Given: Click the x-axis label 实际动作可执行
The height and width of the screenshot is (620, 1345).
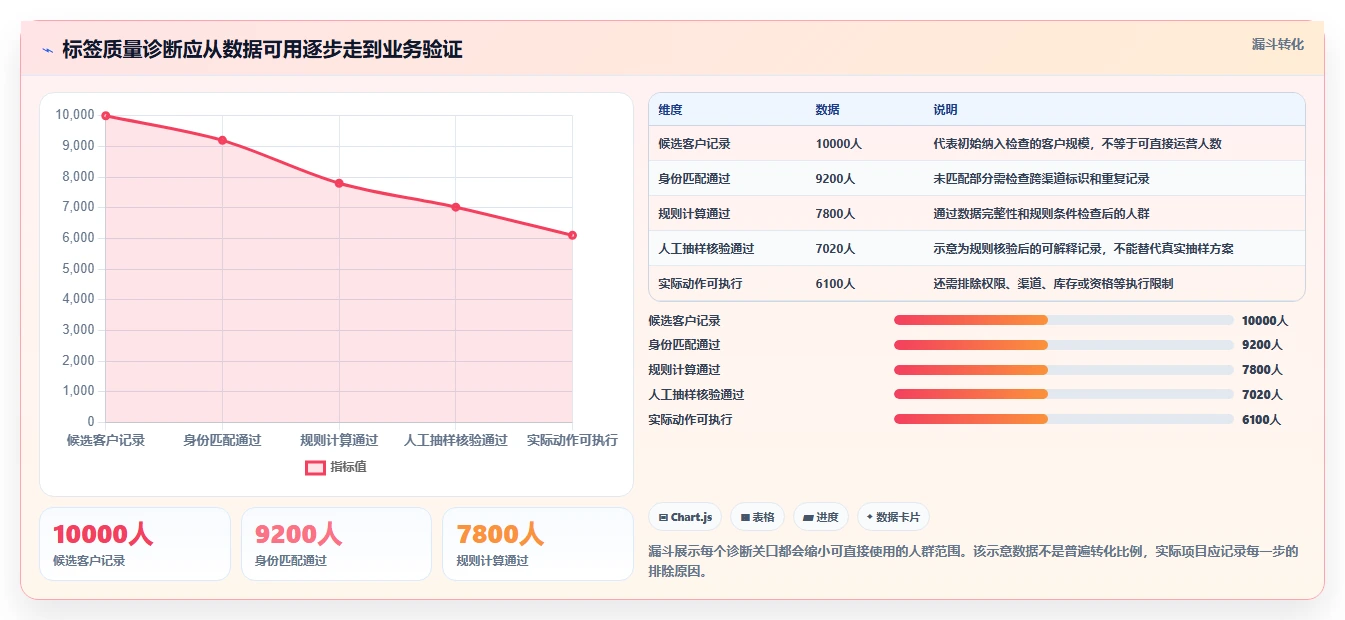Looking at the screenshot, I should tap(572, 440).
